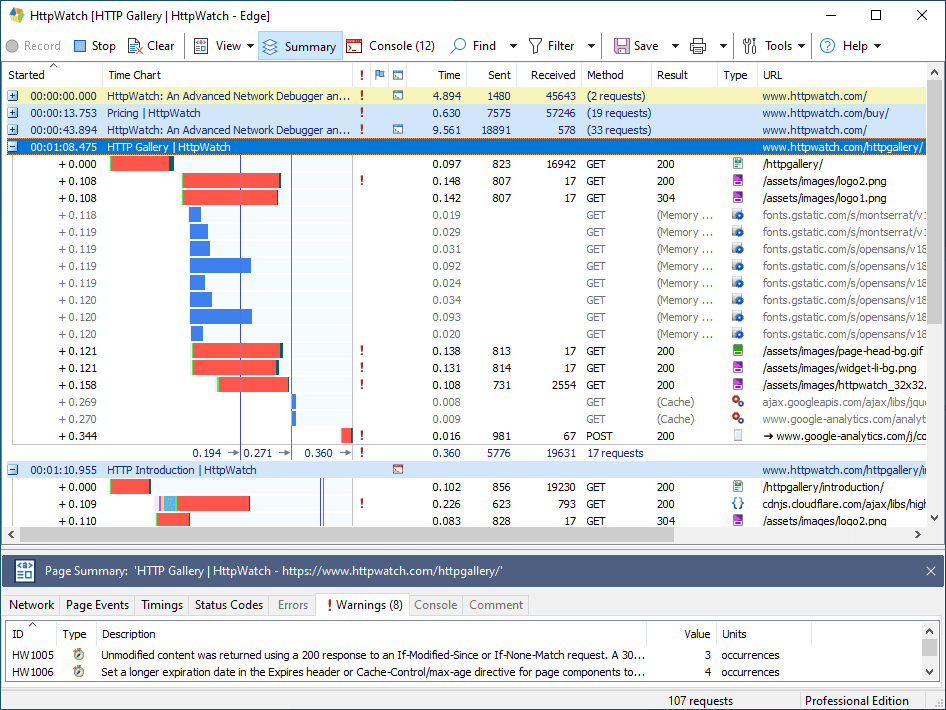Screen dimensions: 946x710
Task: Expand the 00:00:00.000 page group
Action: (13, 95)
